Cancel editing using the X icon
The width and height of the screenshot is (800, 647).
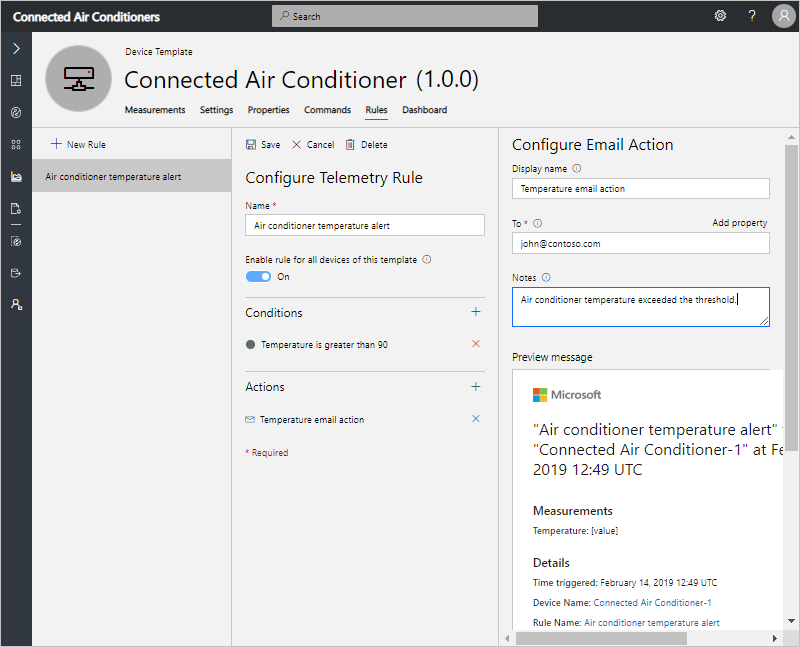tap(296, 144)
